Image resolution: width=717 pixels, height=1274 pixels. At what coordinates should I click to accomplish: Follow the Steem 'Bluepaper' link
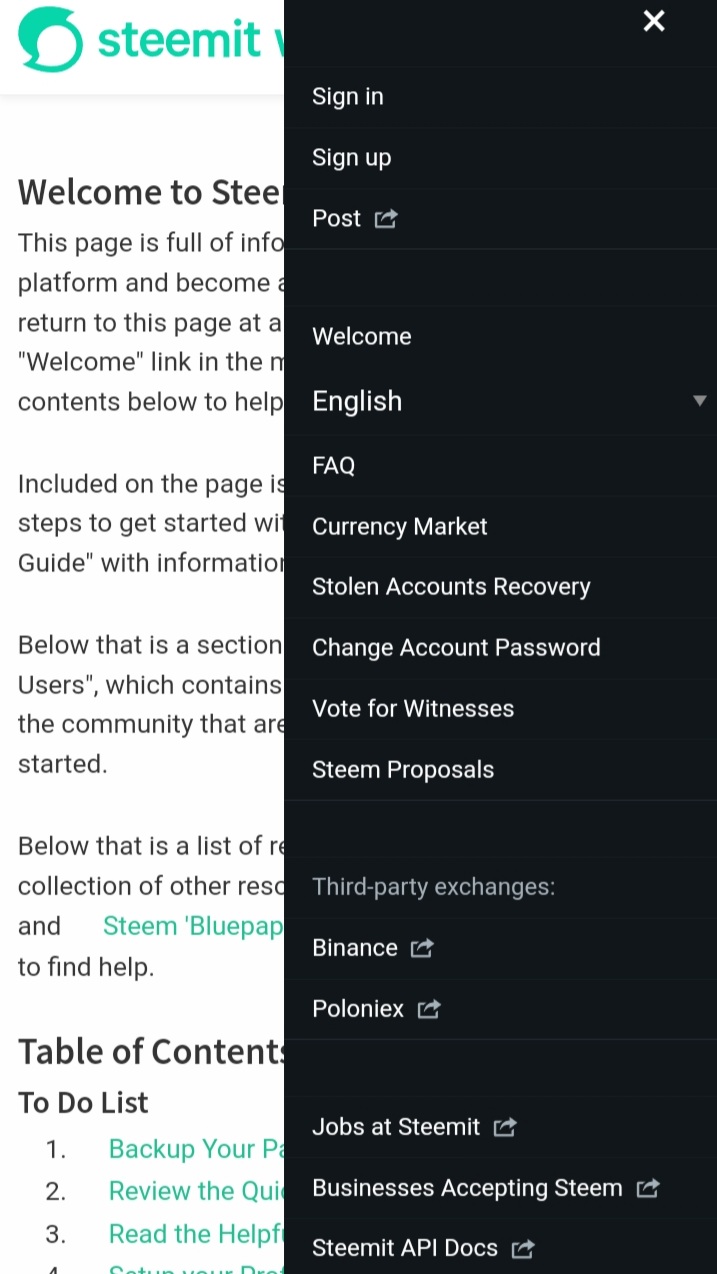click(190, 926)
